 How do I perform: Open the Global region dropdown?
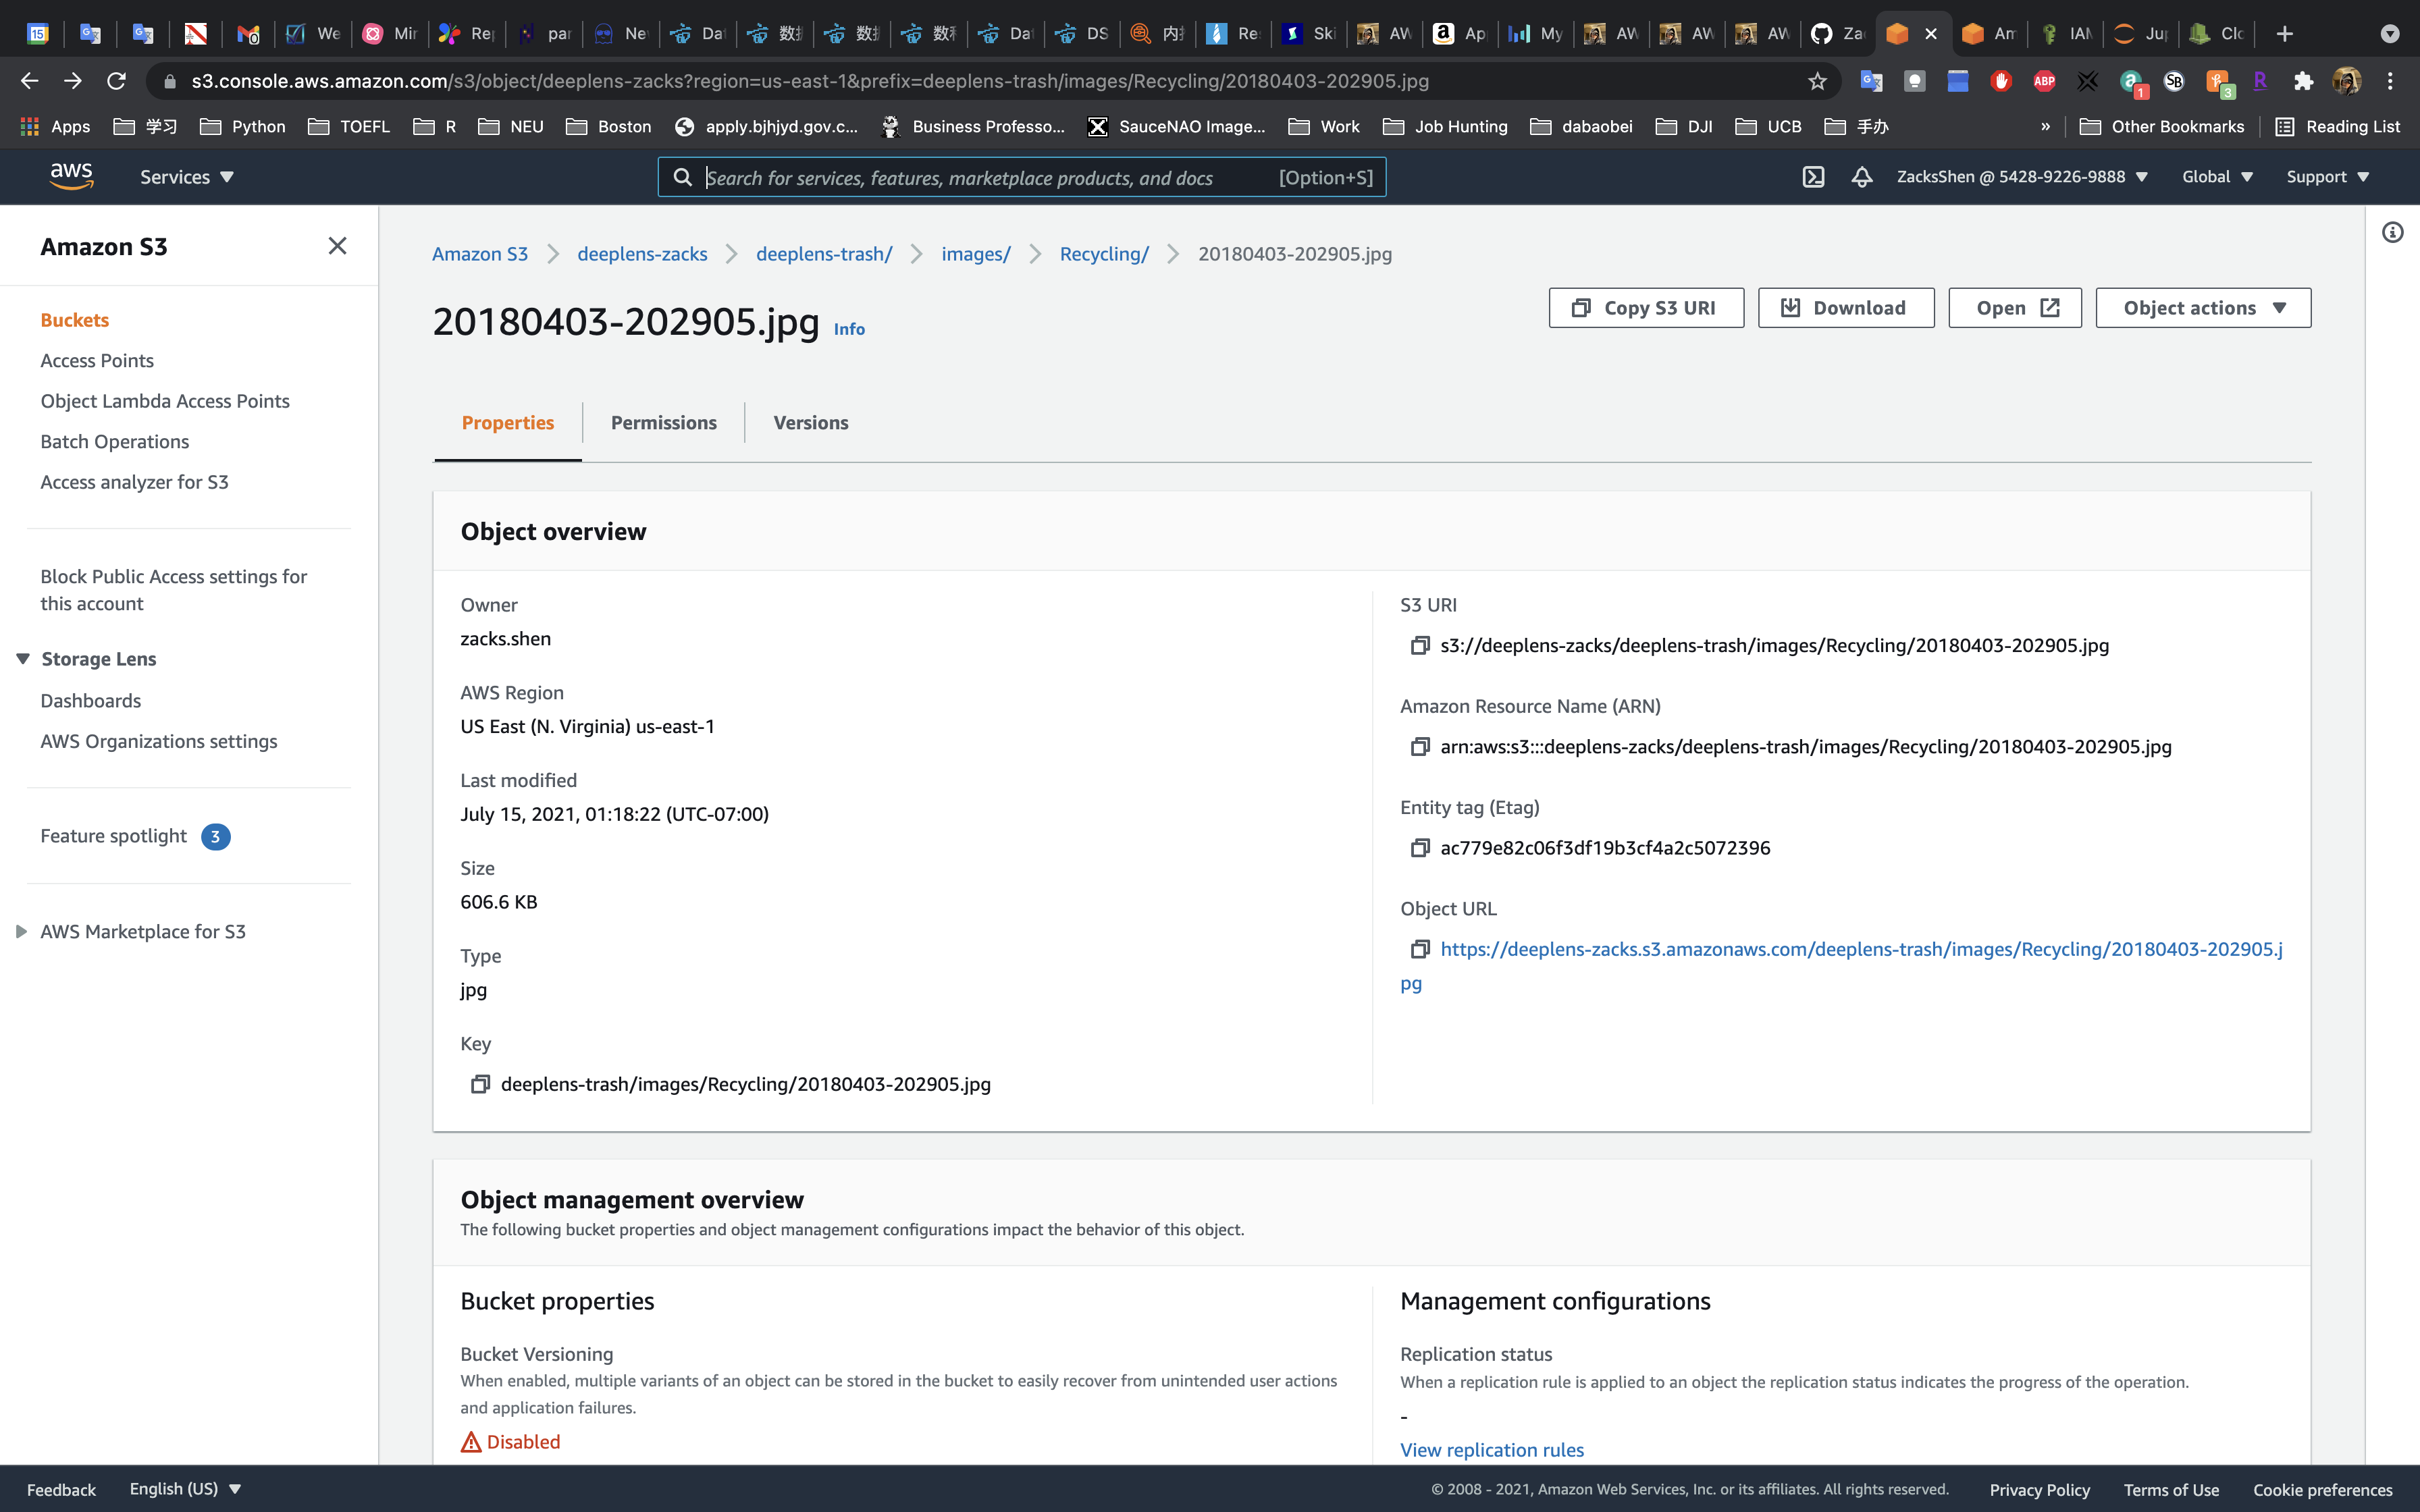tap(2216, 177)
